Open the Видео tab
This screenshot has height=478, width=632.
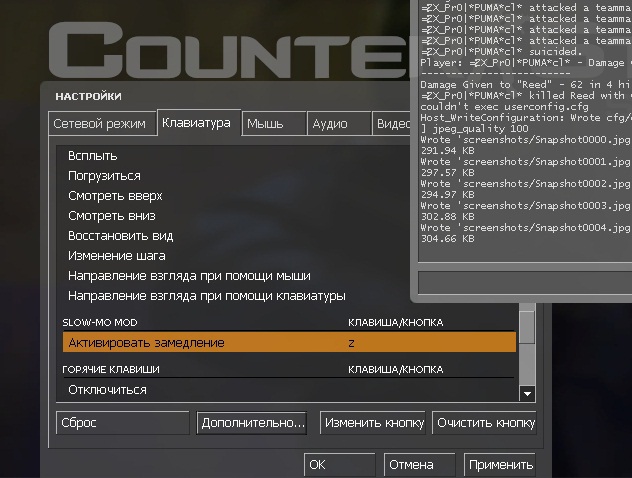point(392,124)
